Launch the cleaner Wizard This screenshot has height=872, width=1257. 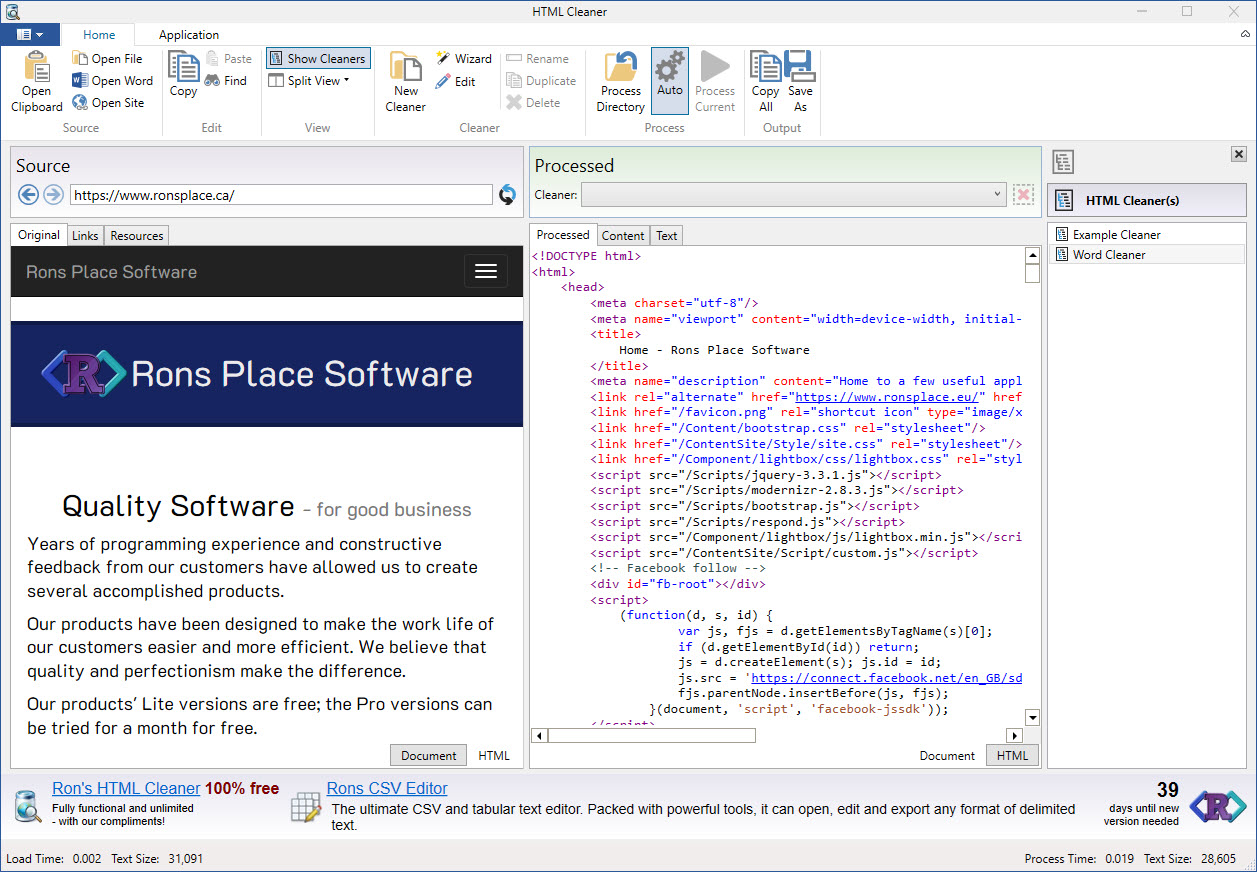pyautogui.click(x=464, y=59)
